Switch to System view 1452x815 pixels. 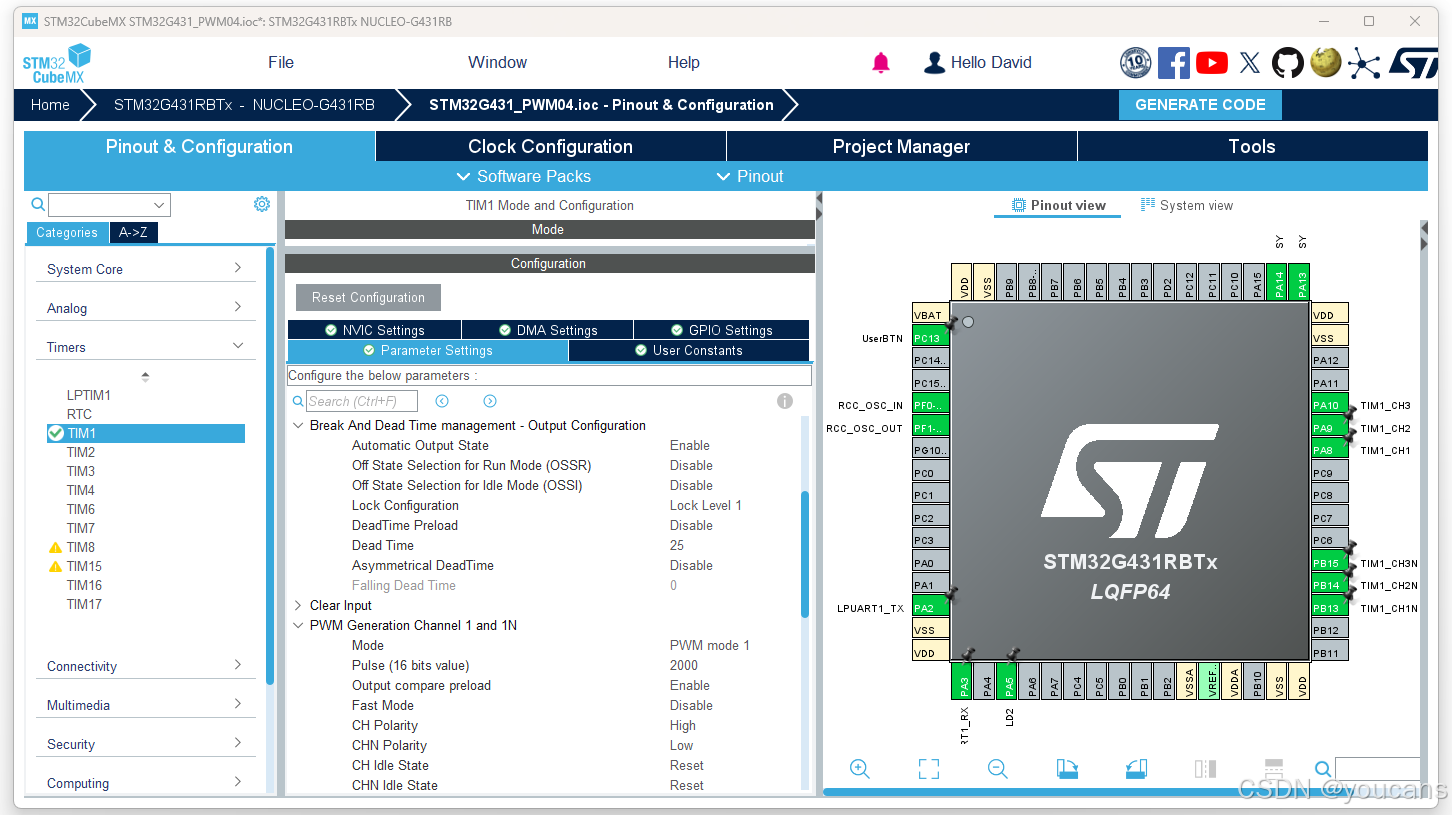tap(1187, 205)
